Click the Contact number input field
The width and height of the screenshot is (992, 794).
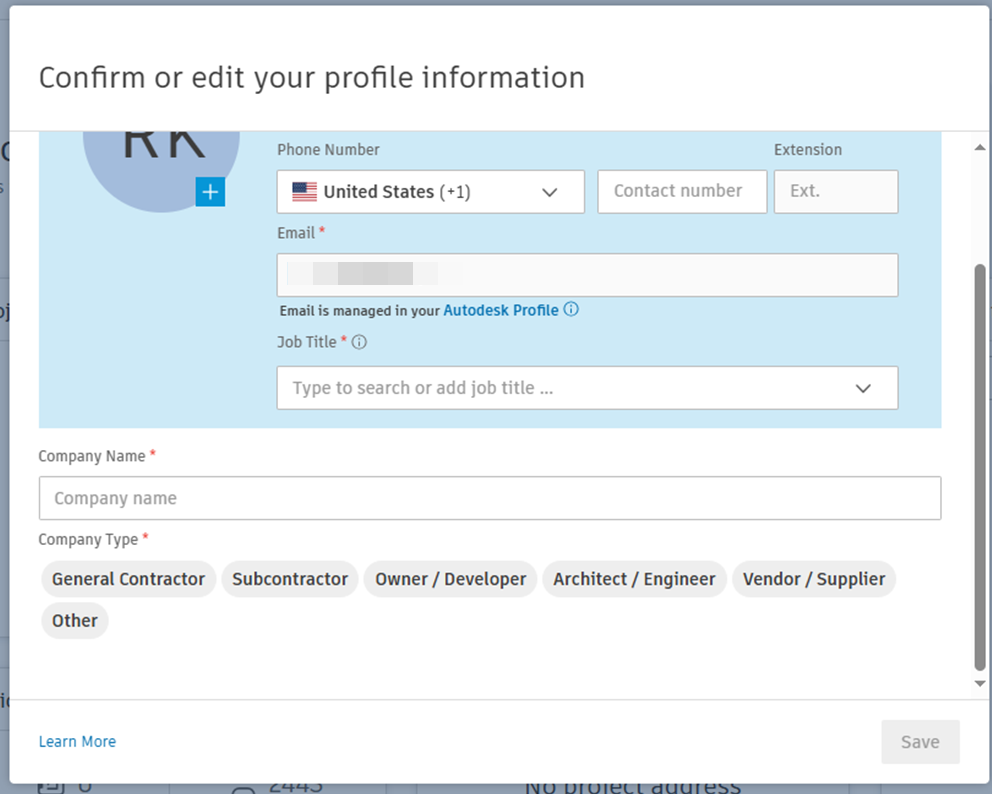[x=682, y=191]
